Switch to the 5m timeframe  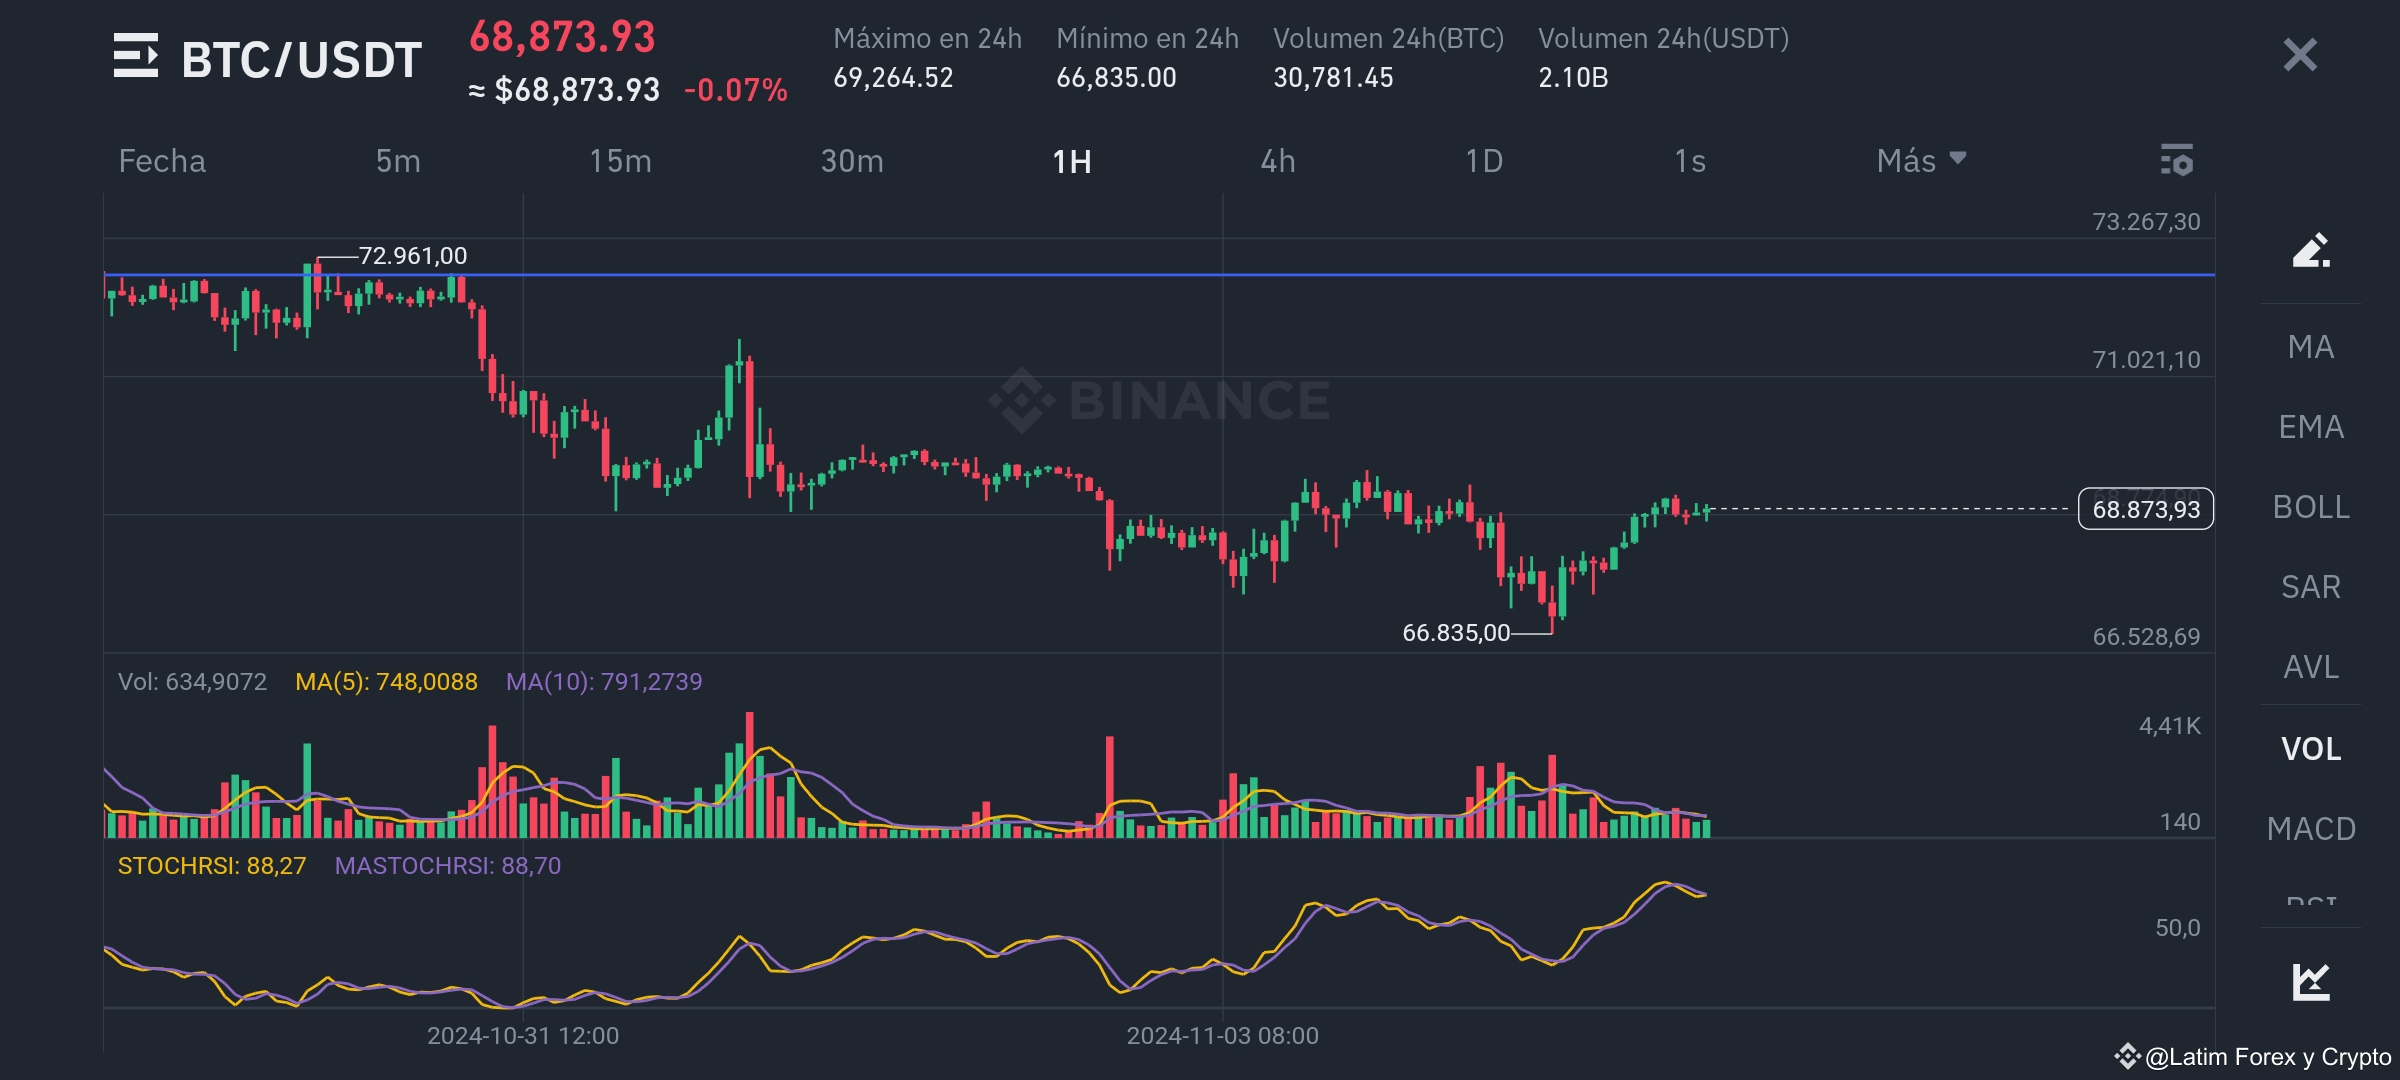pyautogui.click(x=398, y=161)
